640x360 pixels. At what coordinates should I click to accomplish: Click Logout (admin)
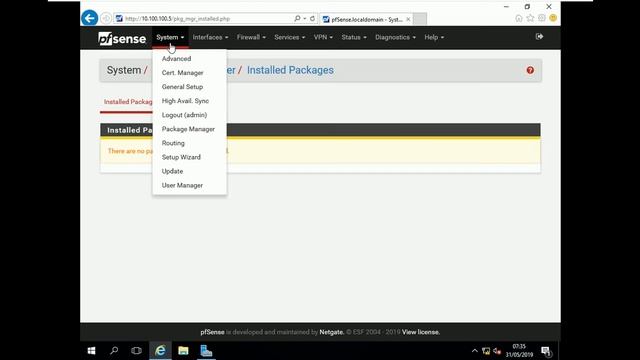pos(184,115)
